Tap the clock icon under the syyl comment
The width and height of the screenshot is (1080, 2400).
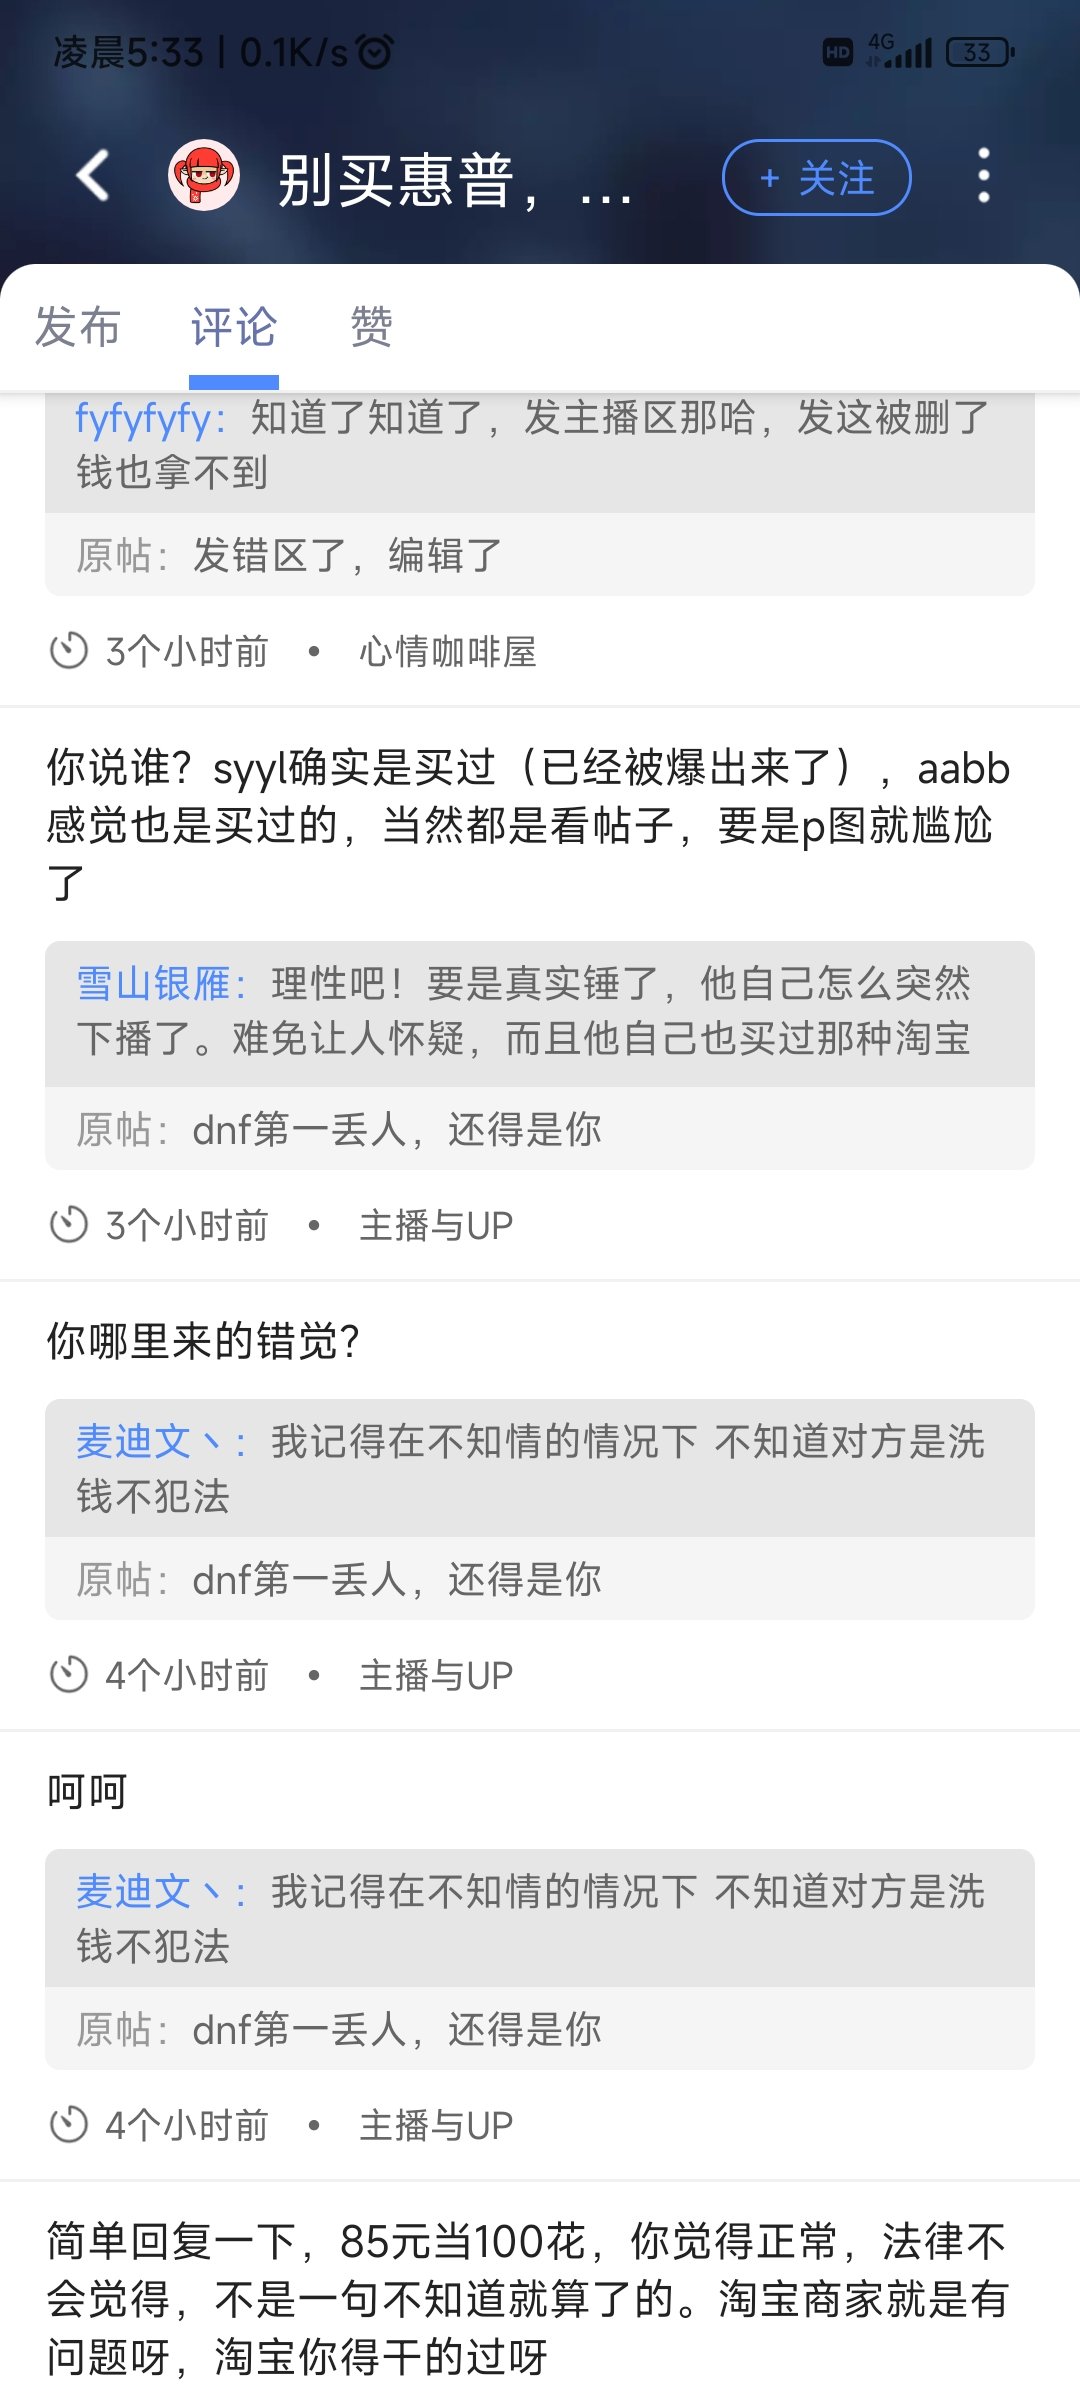[x=69, y=1225]
